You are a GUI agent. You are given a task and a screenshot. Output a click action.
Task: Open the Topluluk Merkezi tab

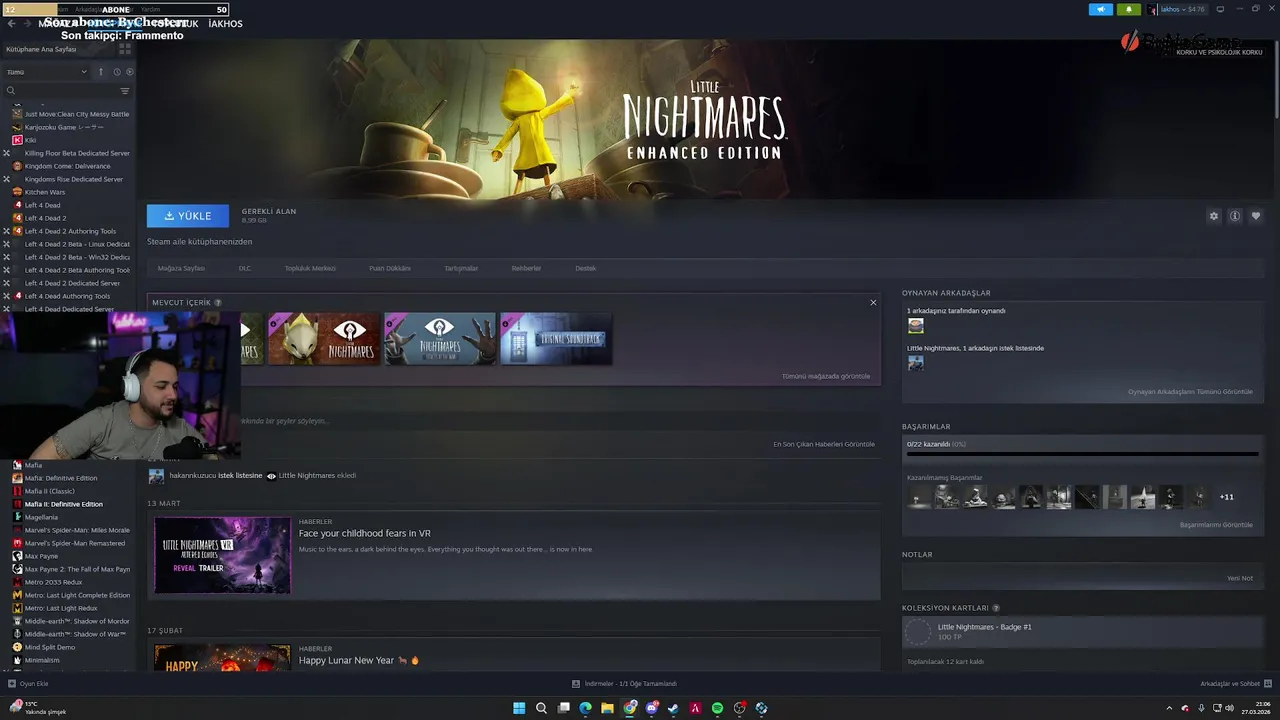(x=310, y=268)
